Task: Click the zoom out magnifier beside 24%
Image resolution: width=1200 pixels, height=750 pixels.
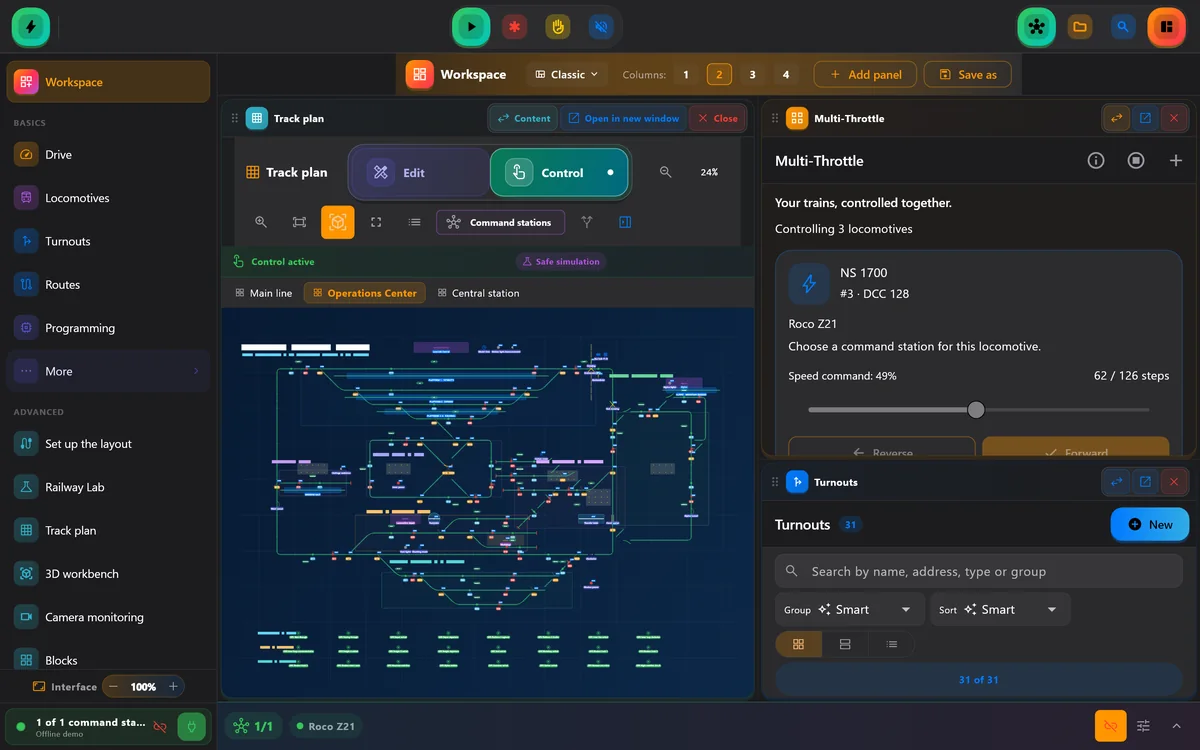Action: point(666,172)
